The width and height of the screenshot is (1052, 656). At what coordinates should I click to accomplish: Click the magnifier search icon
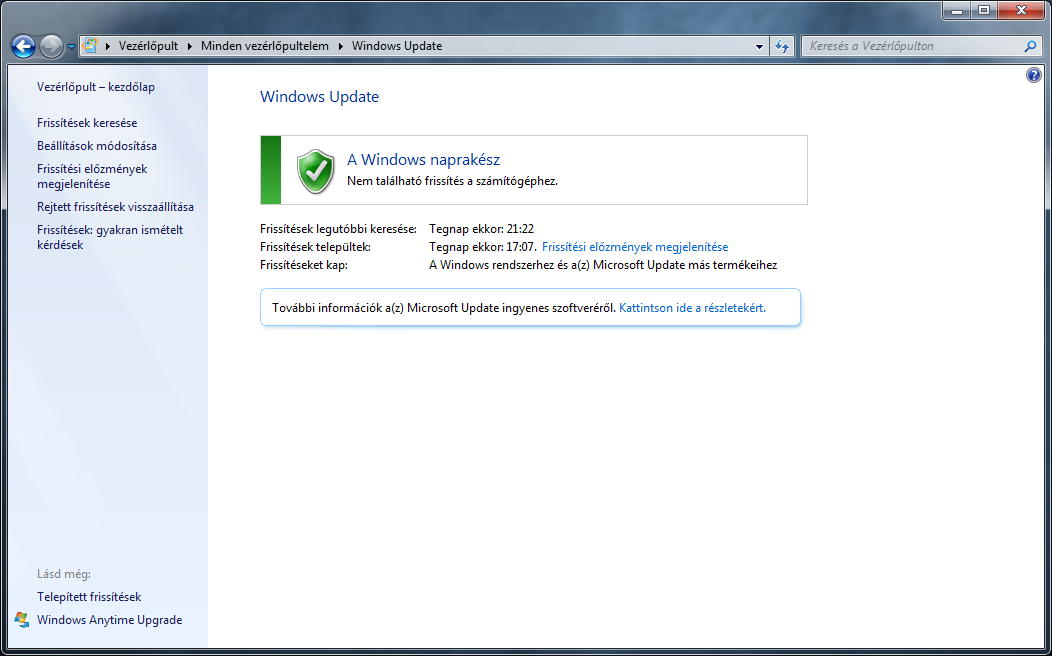point(1031,46)
